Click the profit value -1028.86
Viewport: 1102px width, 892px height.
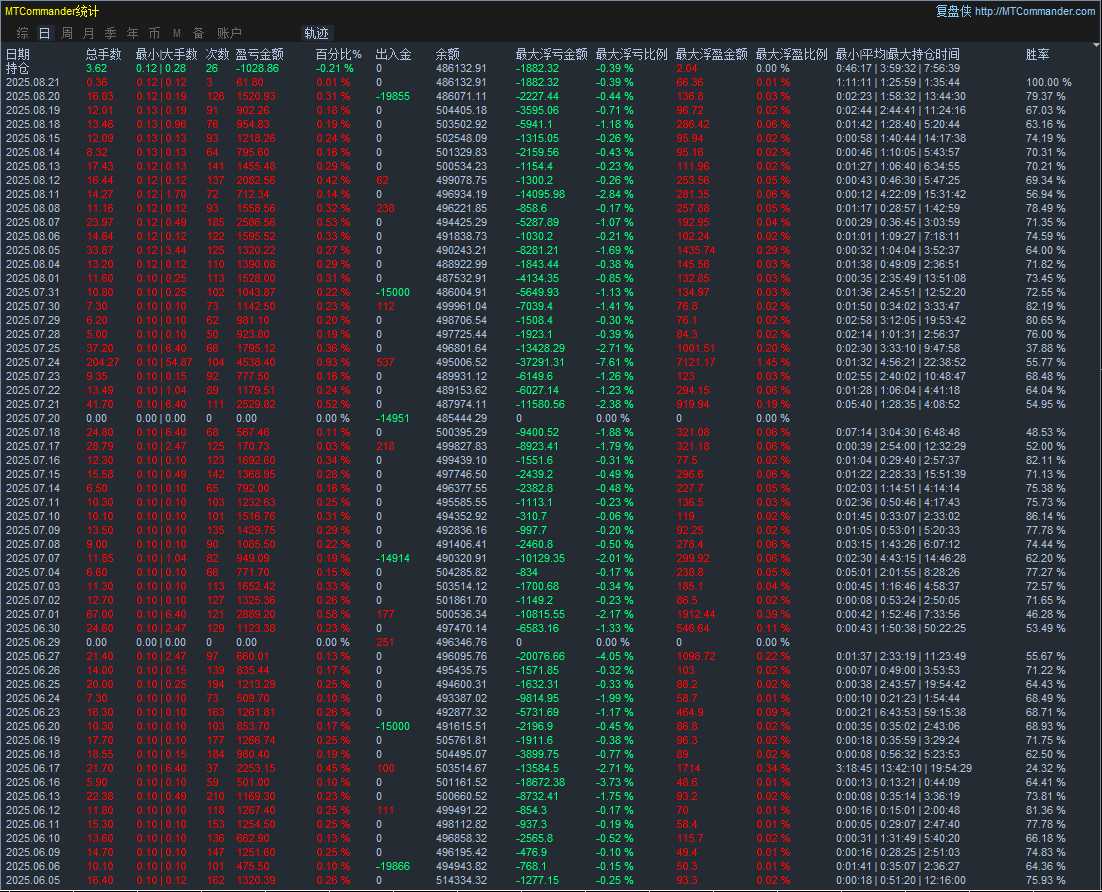(257, 68)
